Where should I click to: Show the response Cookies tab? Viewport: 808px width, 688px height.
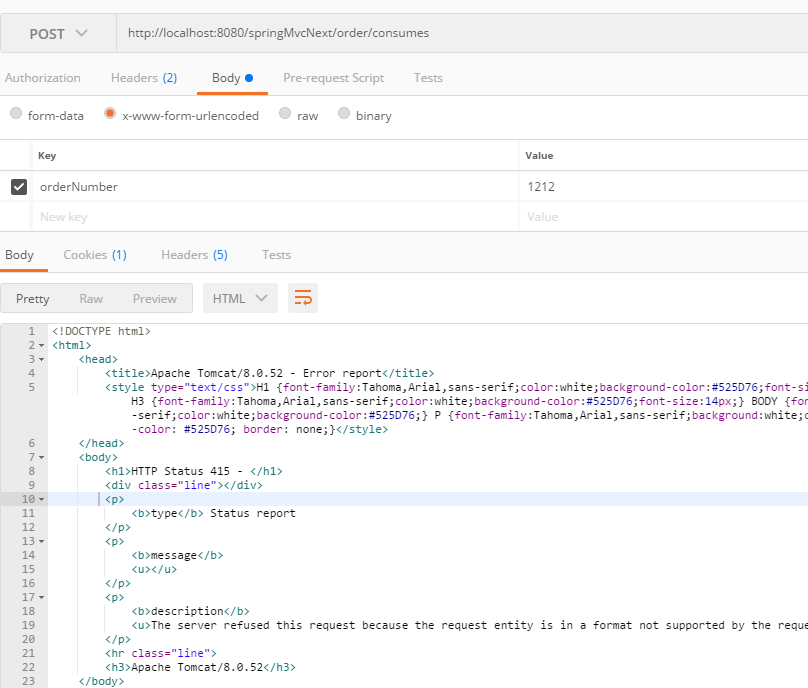[x=94, y=255]
